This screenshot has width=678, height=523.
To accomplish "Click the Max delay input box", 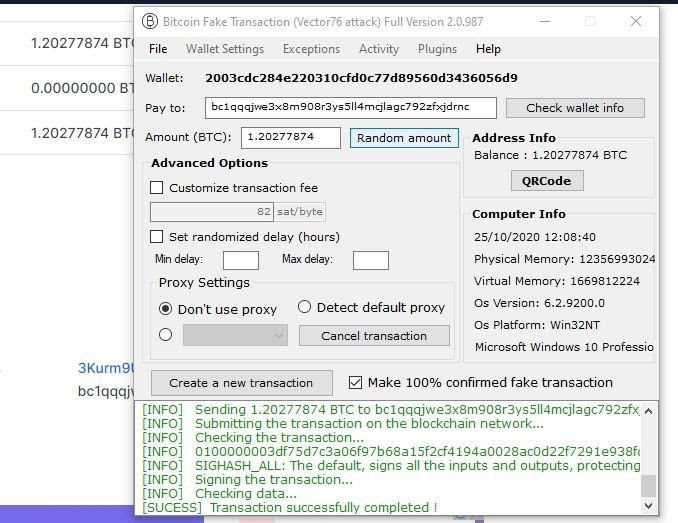I will coord(371,260).
